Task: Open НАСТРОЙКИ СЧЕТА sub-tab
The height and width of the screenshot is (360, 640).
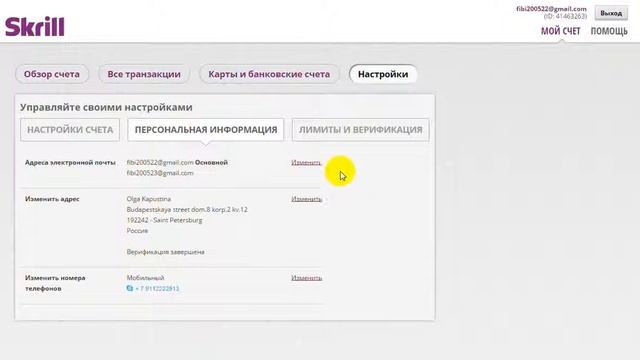Action: [70, 130]
